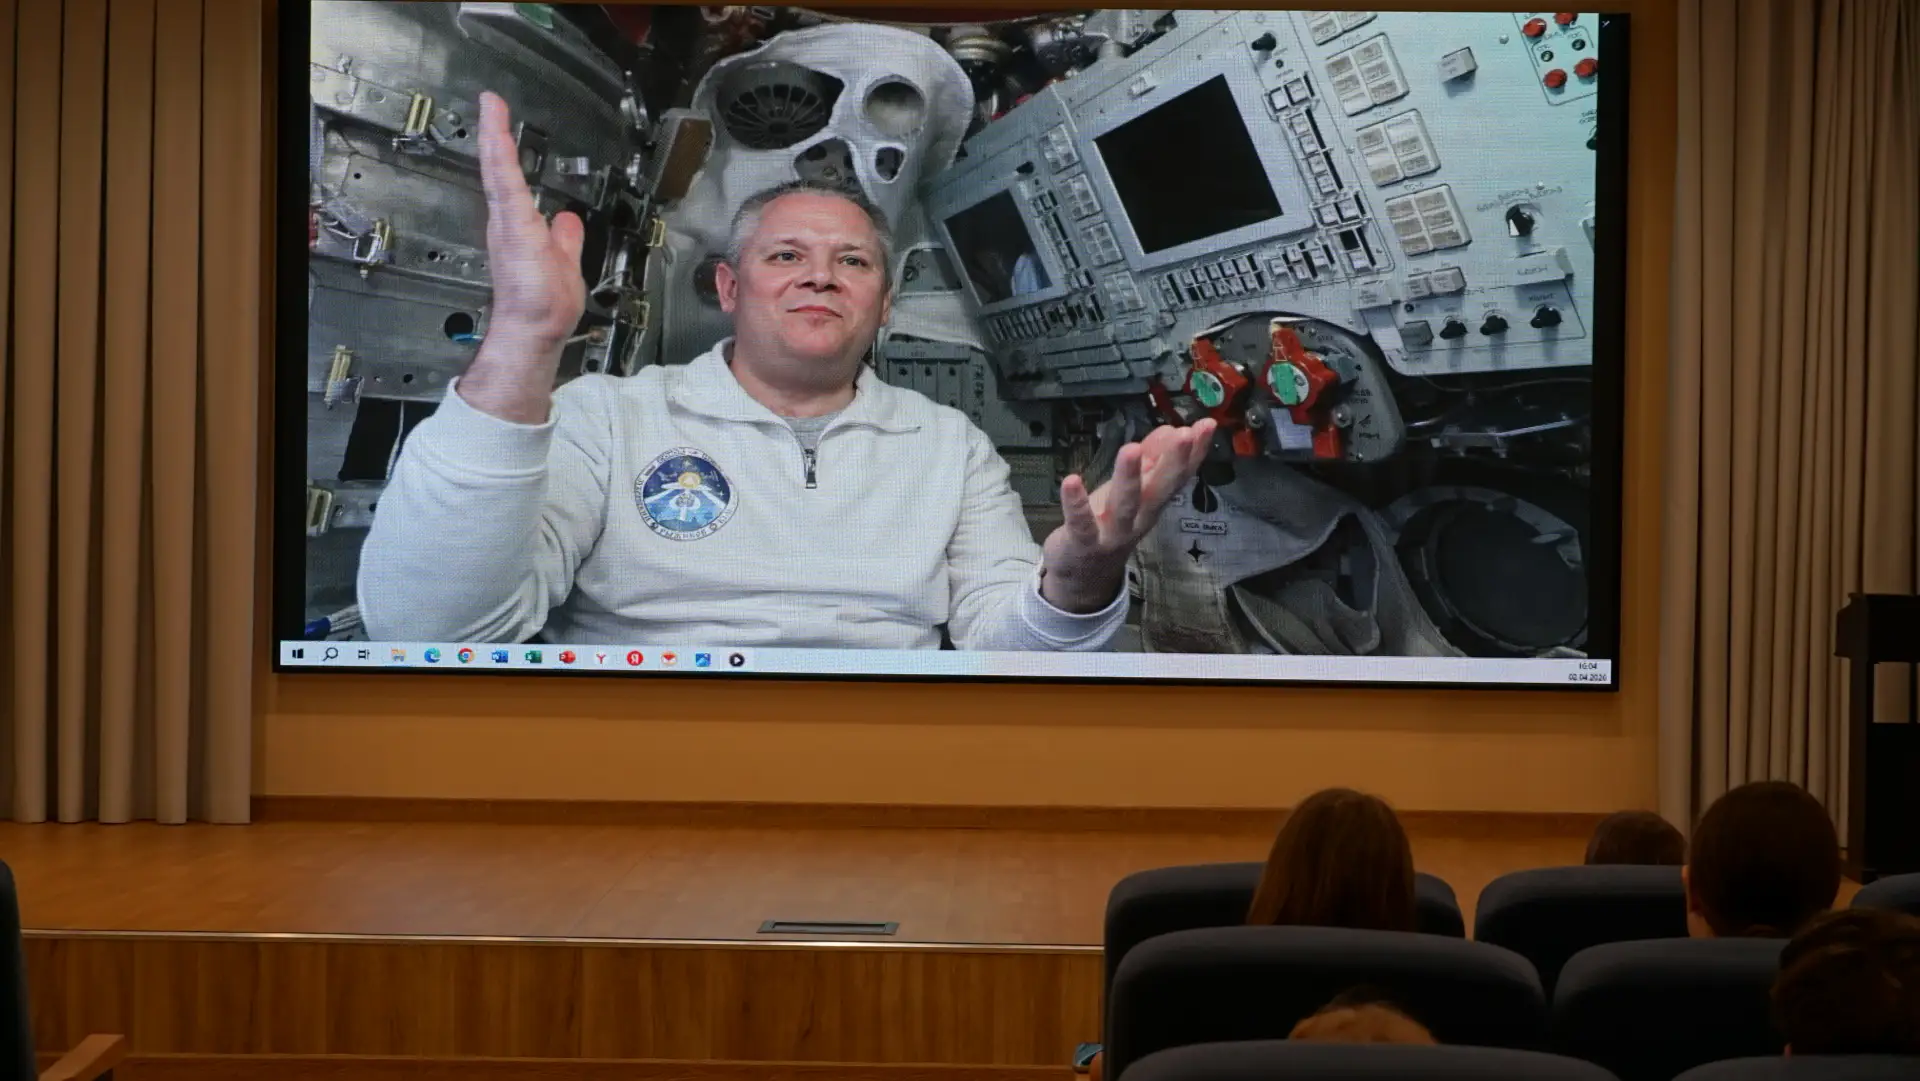
Task: Click the time reading 16:04
Action: pos(1588,666)
